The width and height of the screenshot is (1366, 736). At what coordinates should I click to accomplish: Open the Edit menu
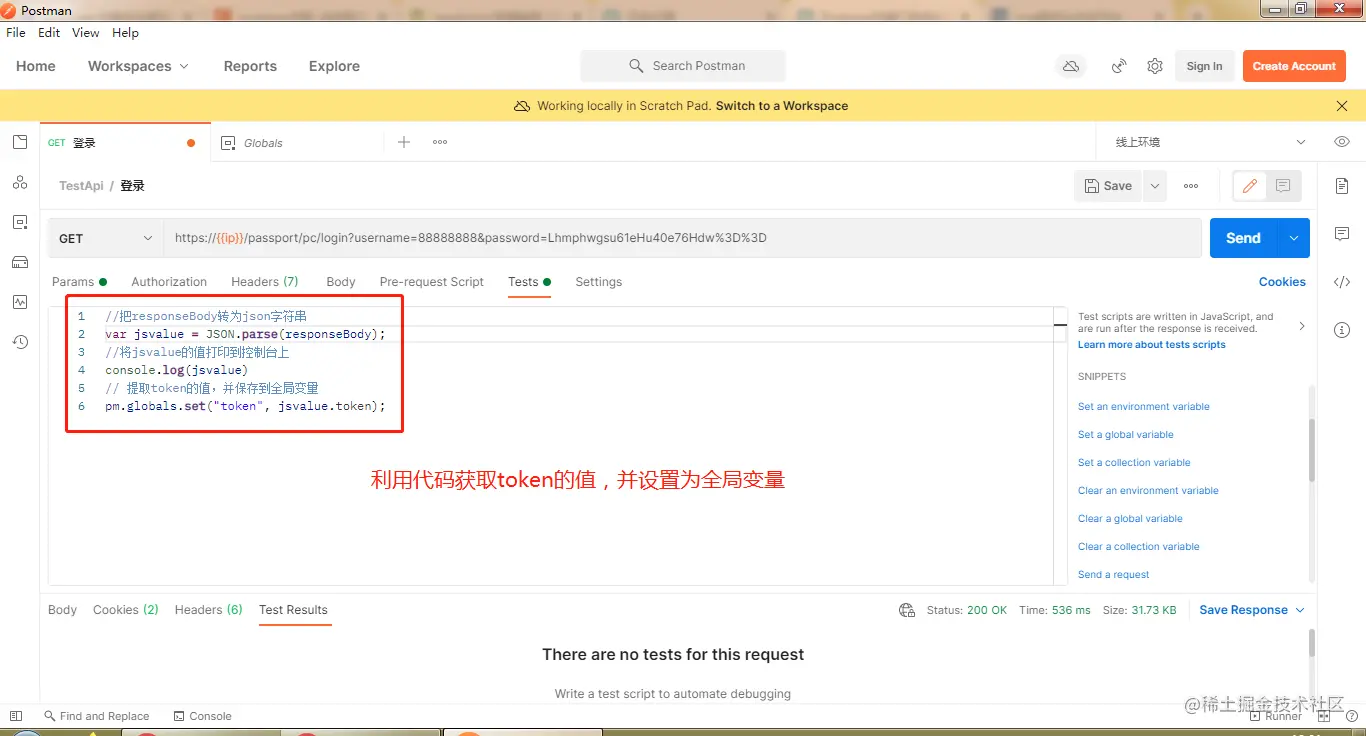click(x=49, y=33)
